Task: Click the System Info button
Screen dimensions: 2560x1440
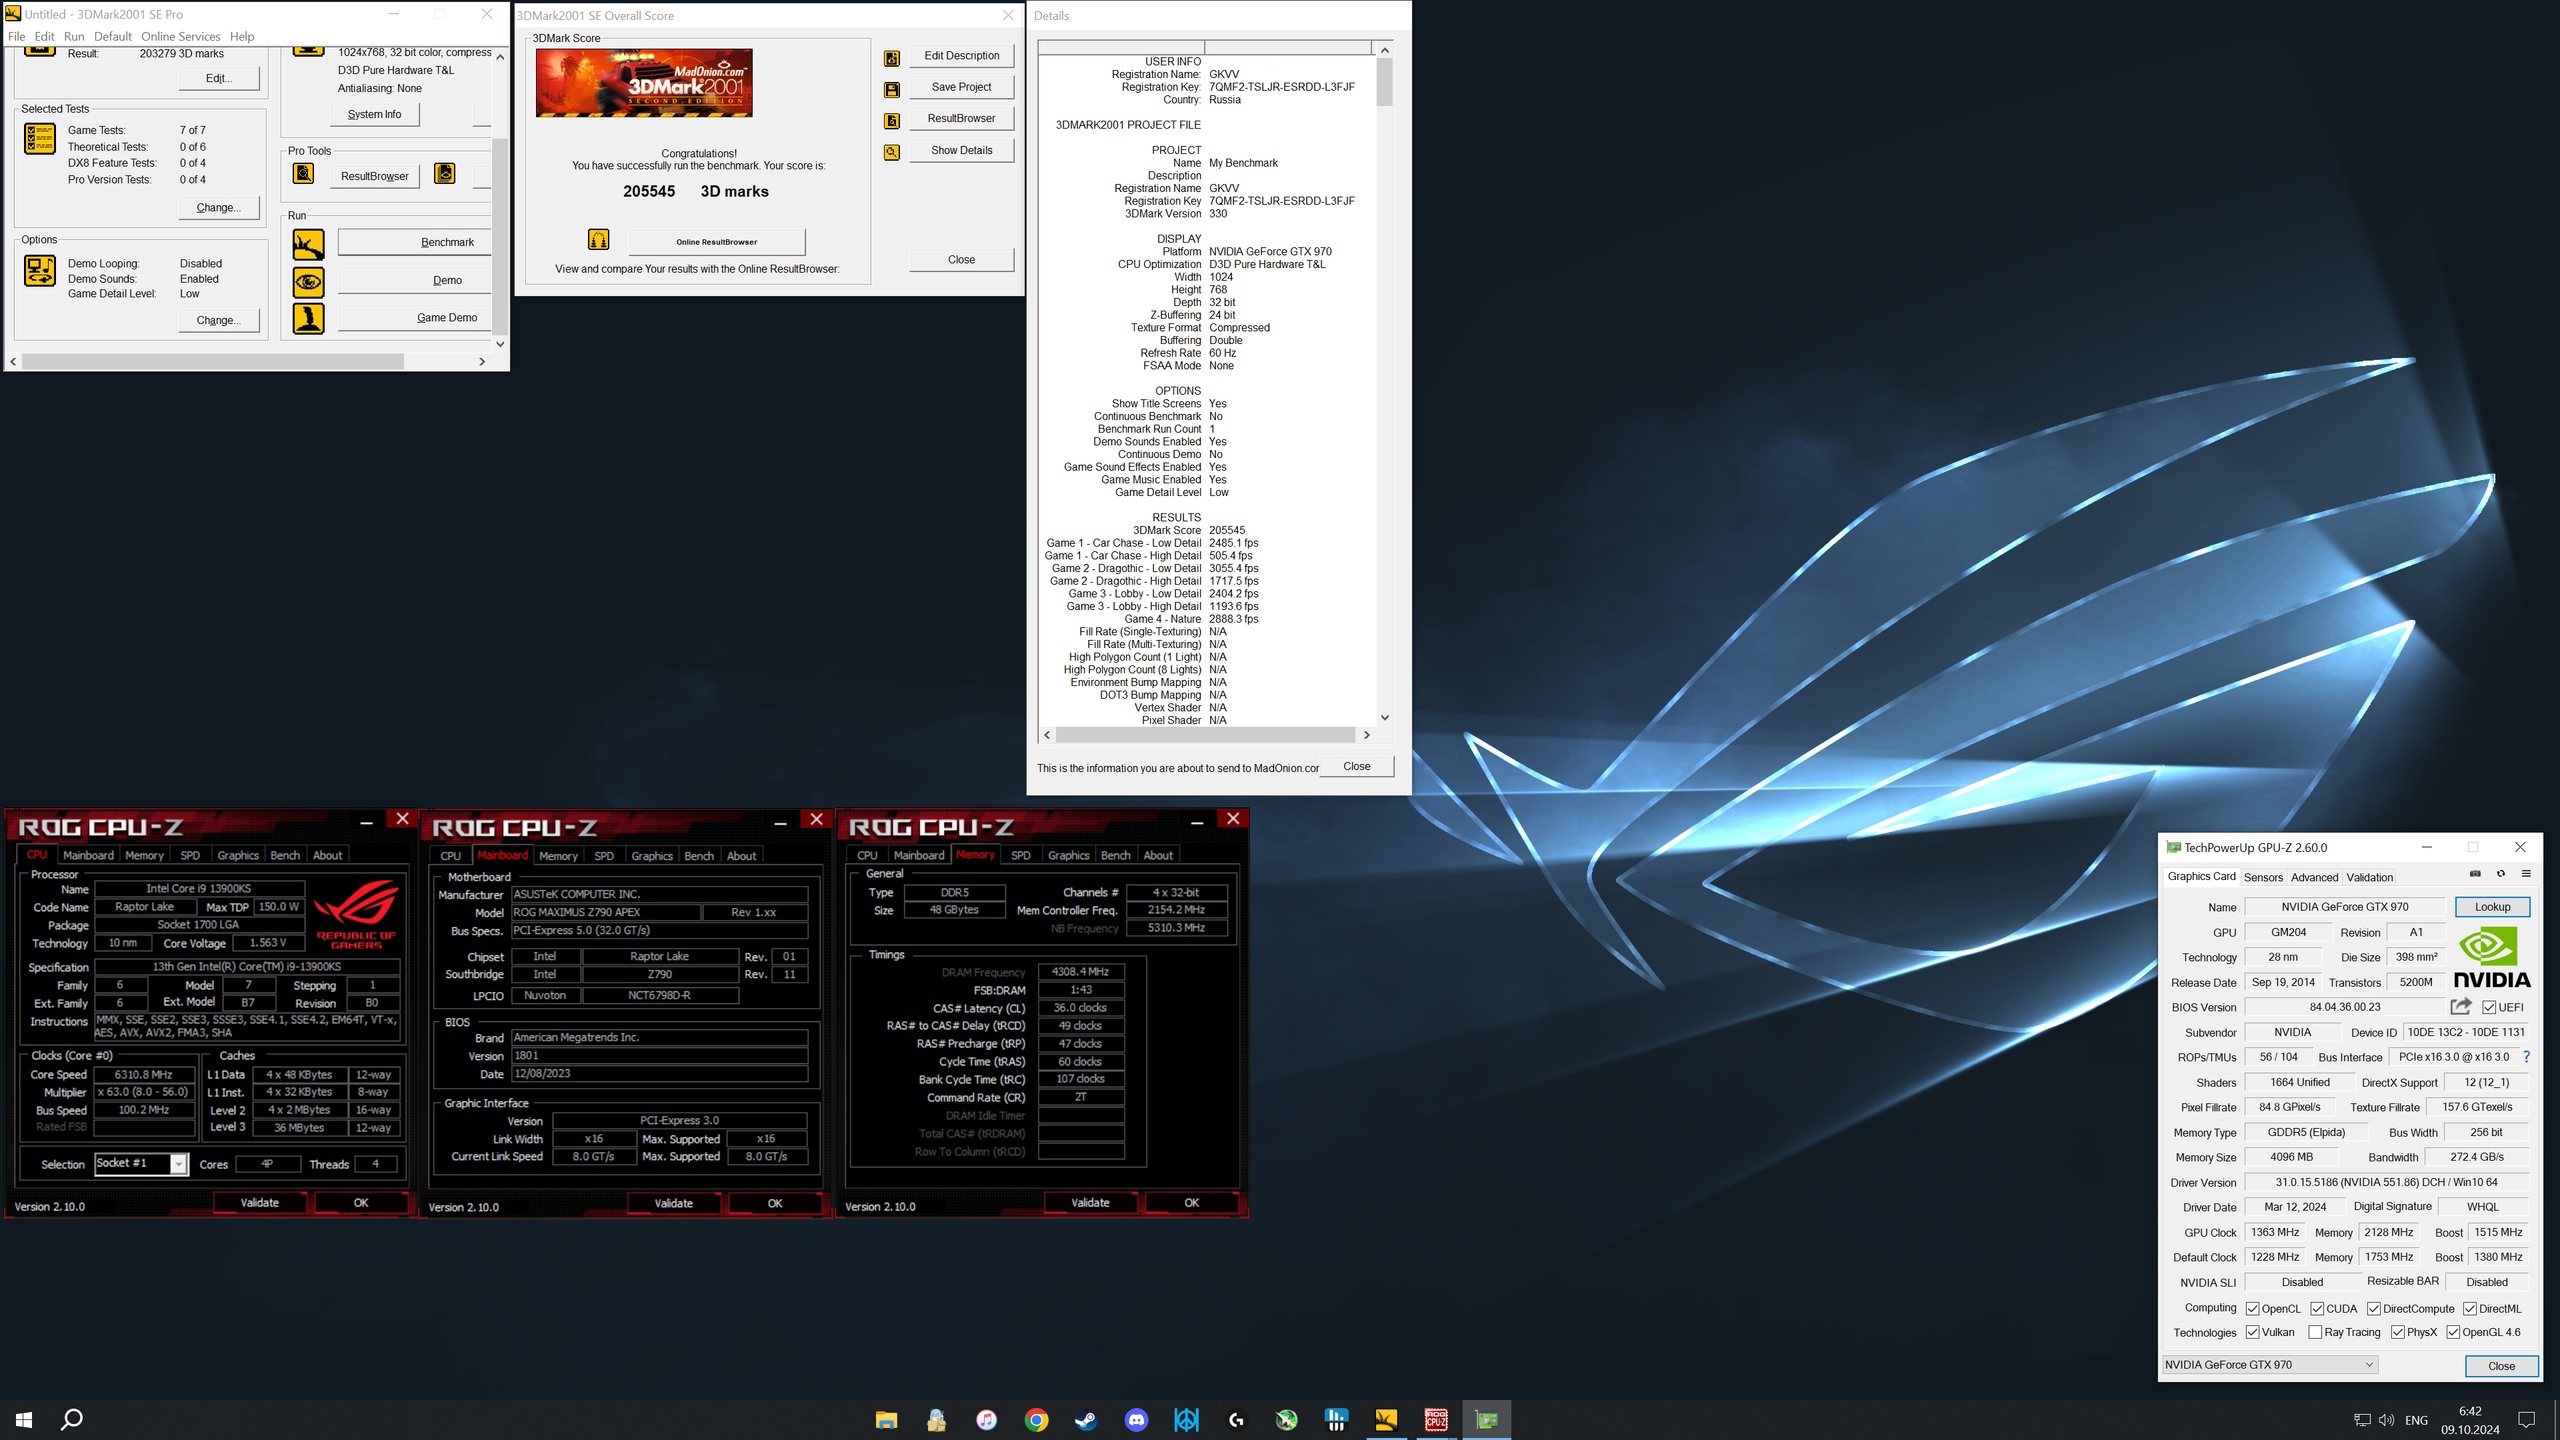Action: click(x=374, y=114)
